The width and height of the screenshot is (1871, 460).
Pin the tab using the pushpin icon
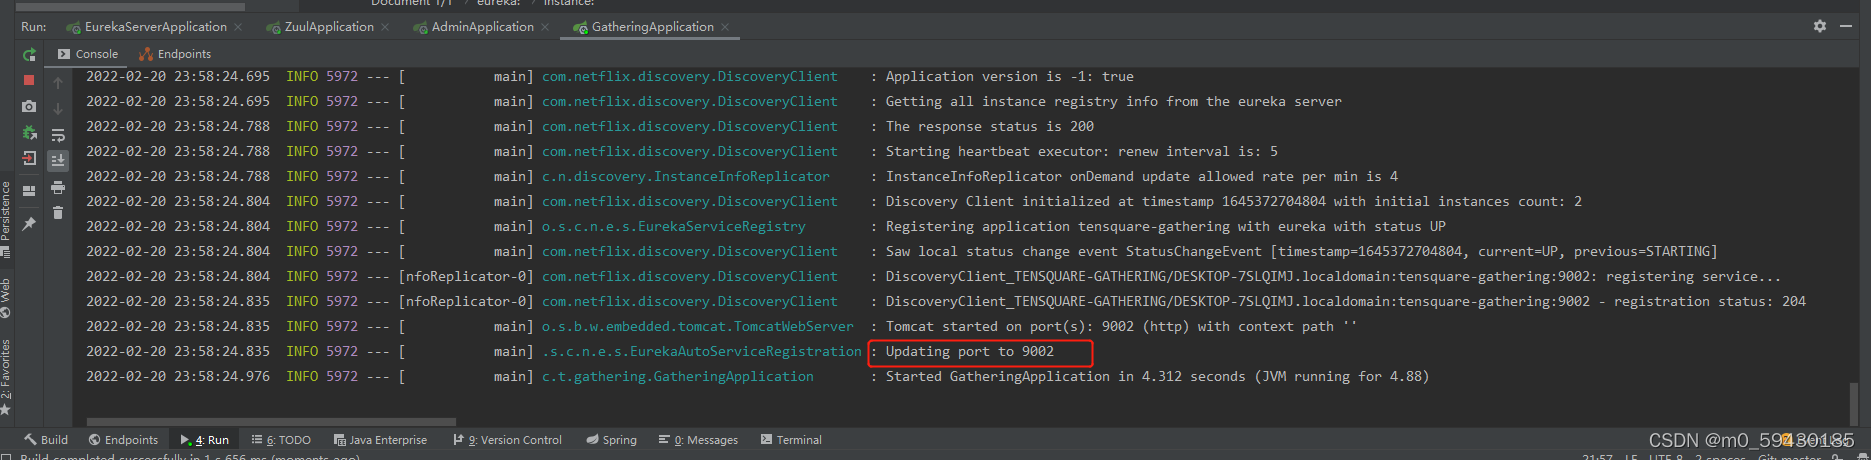[x=29, y=224]
